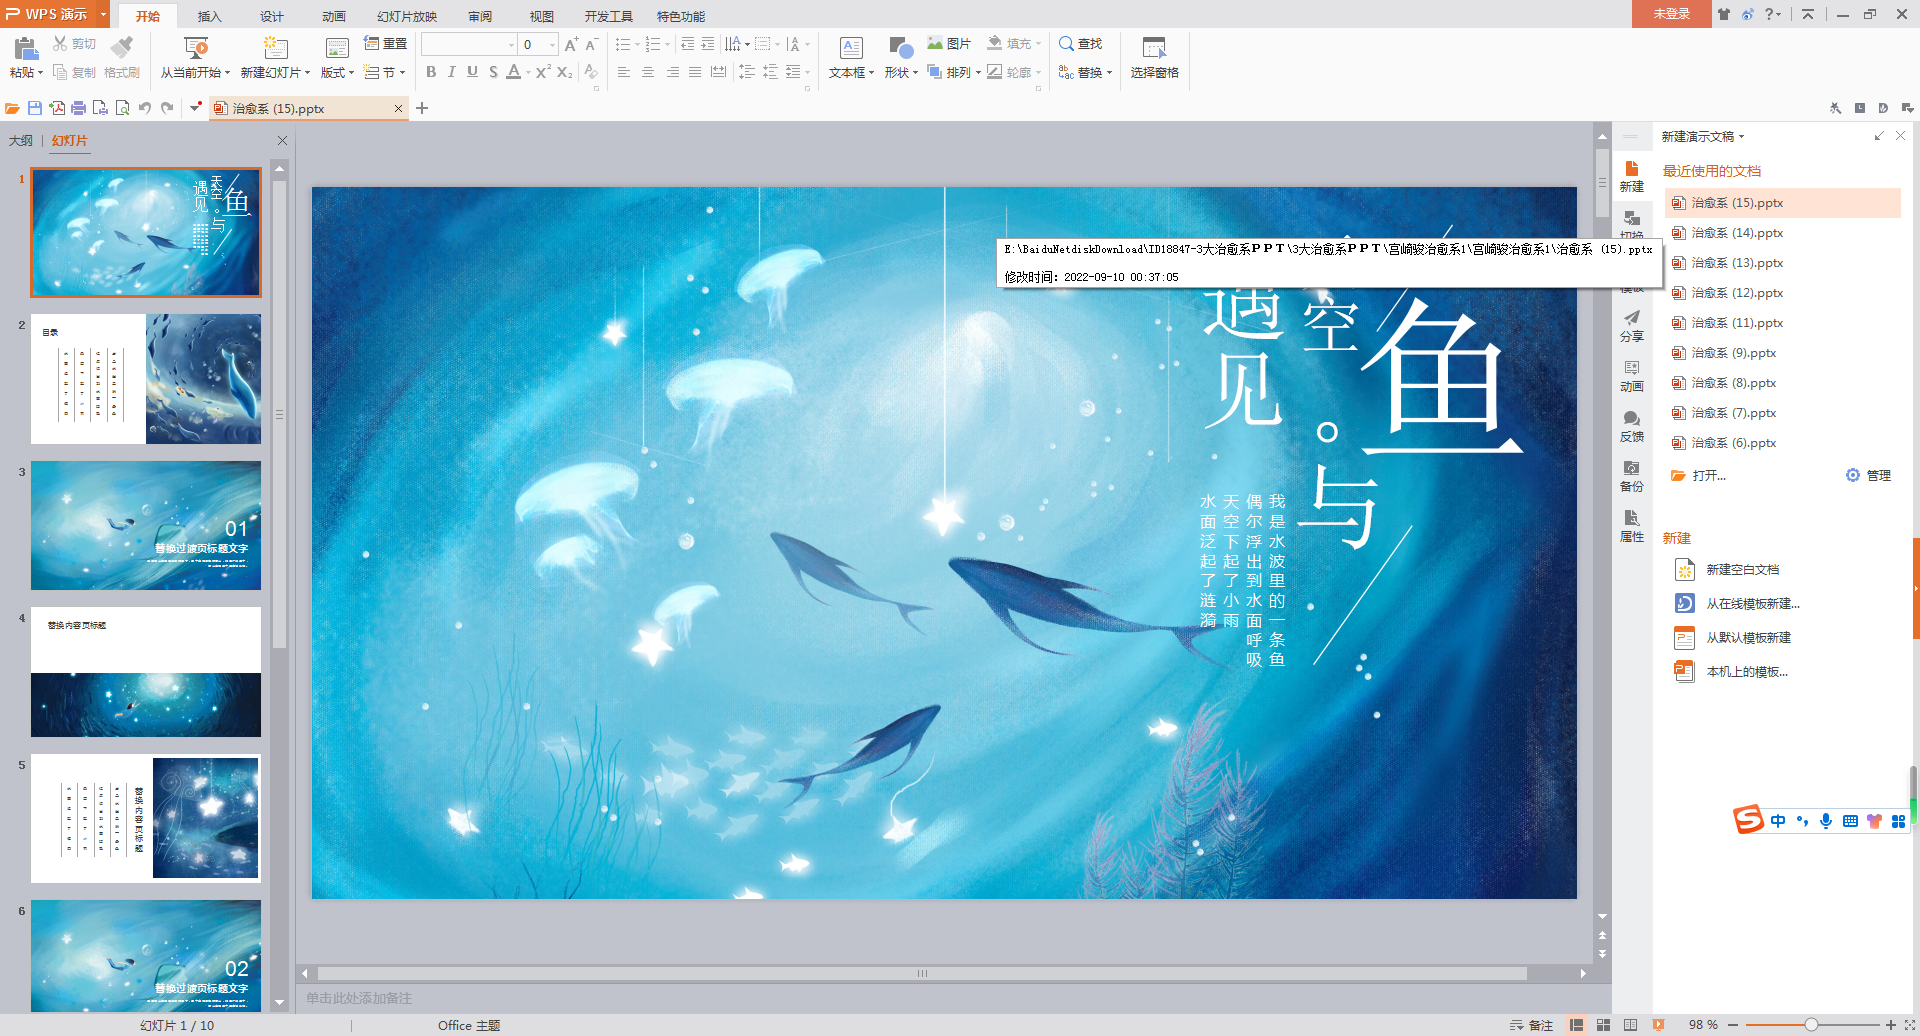
Task: Click the 新建 (New) sidebar icon
Action: coord(1632,176)
